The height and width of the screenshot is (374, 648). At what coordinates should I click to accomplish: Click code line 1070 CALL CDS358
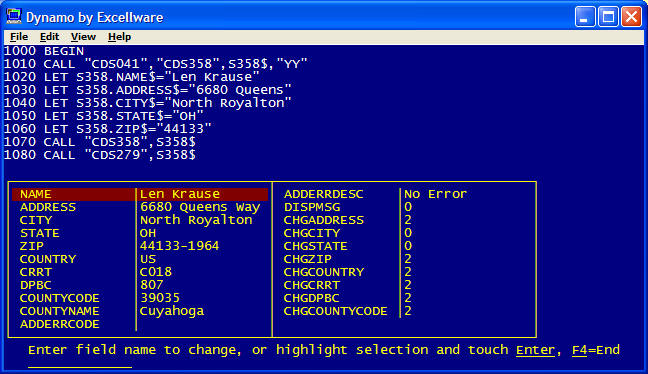[100, 142]
